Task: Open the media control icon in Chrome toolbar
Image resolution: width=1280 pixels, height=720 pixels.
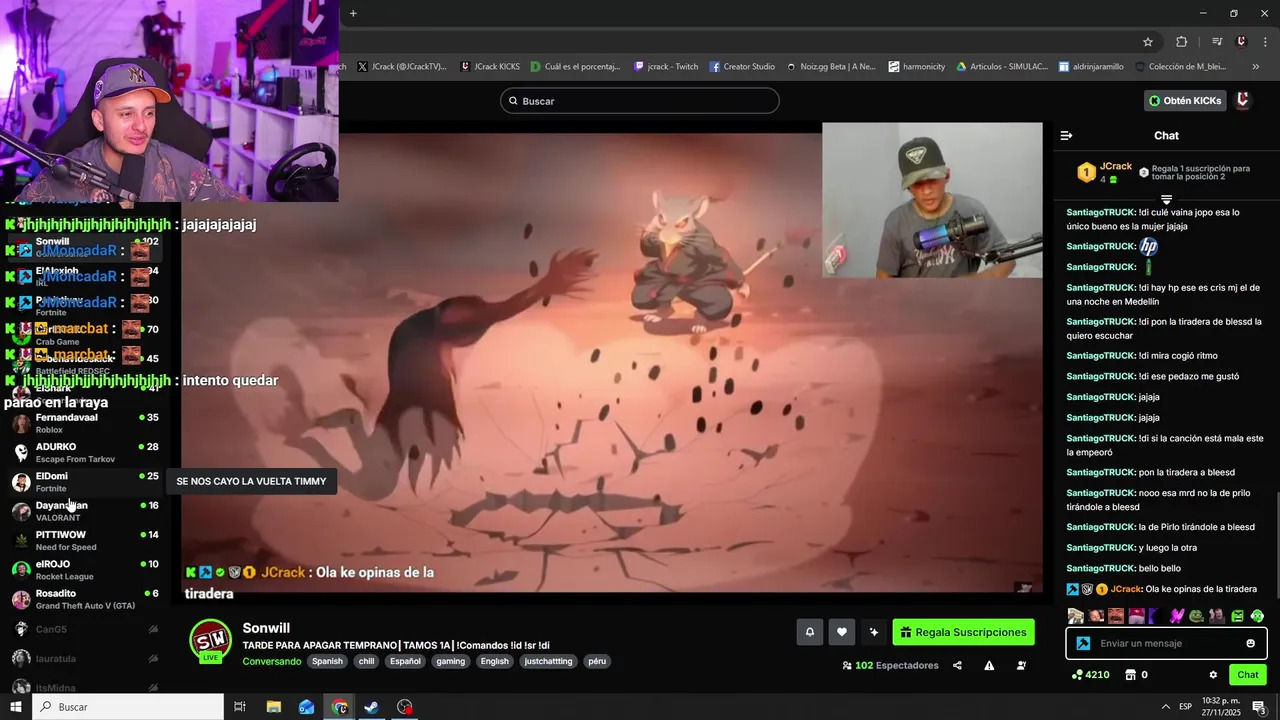Action: click(x=1217, y=41)
